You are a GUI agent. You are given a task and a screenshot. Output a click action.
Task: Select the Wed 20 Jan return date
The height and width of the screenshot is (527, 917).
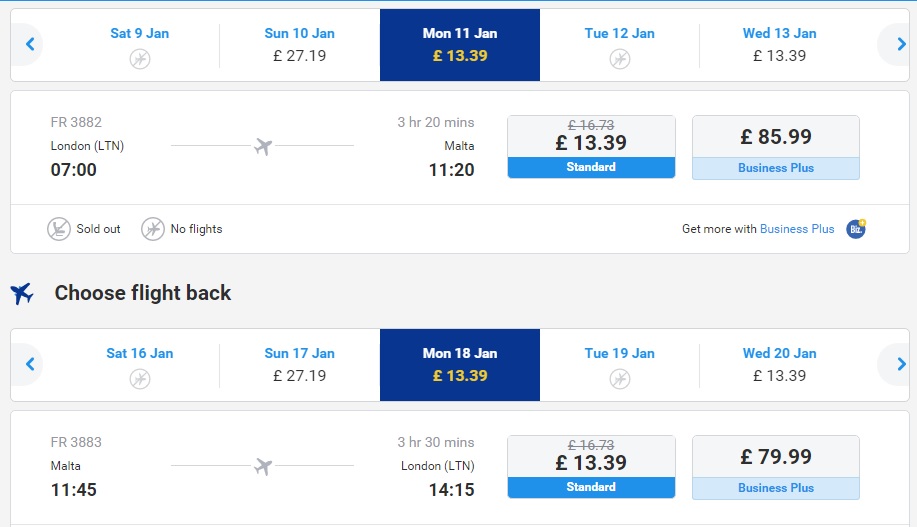pyautogui.click(x=779, y=365)
